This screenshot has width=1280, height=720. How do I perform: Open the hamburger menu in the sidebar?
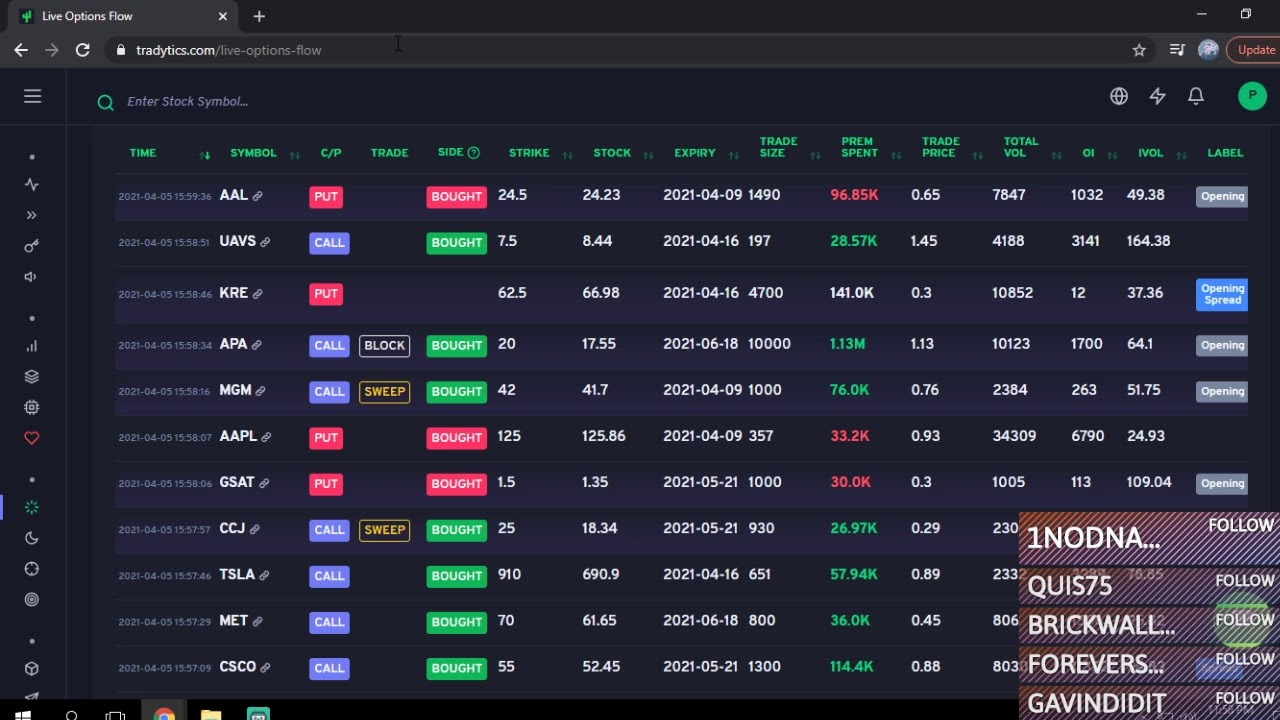(x=33, y=96)
